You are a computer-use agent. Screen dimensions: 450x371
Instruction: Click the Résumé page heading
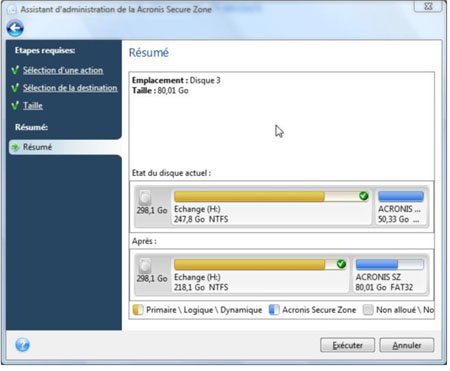[149, 53]
